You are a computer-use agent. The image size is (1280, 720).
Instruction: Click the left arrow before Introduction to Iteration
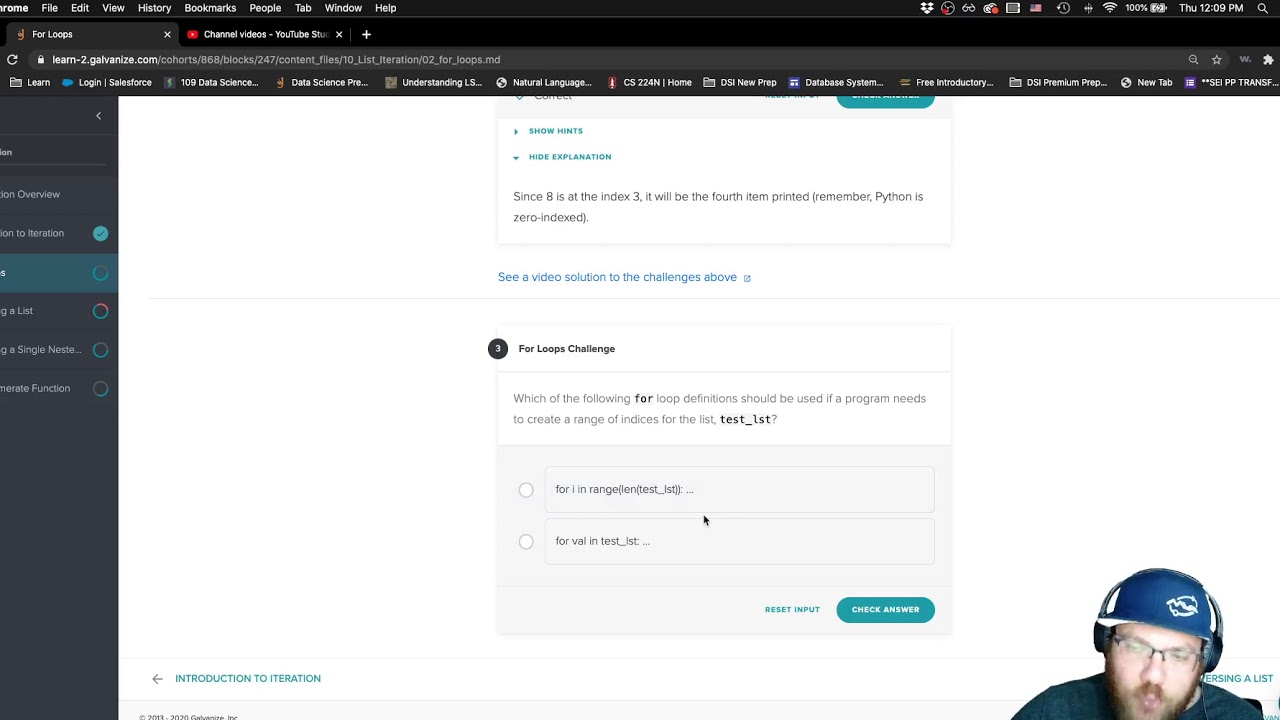click(157, 678)
